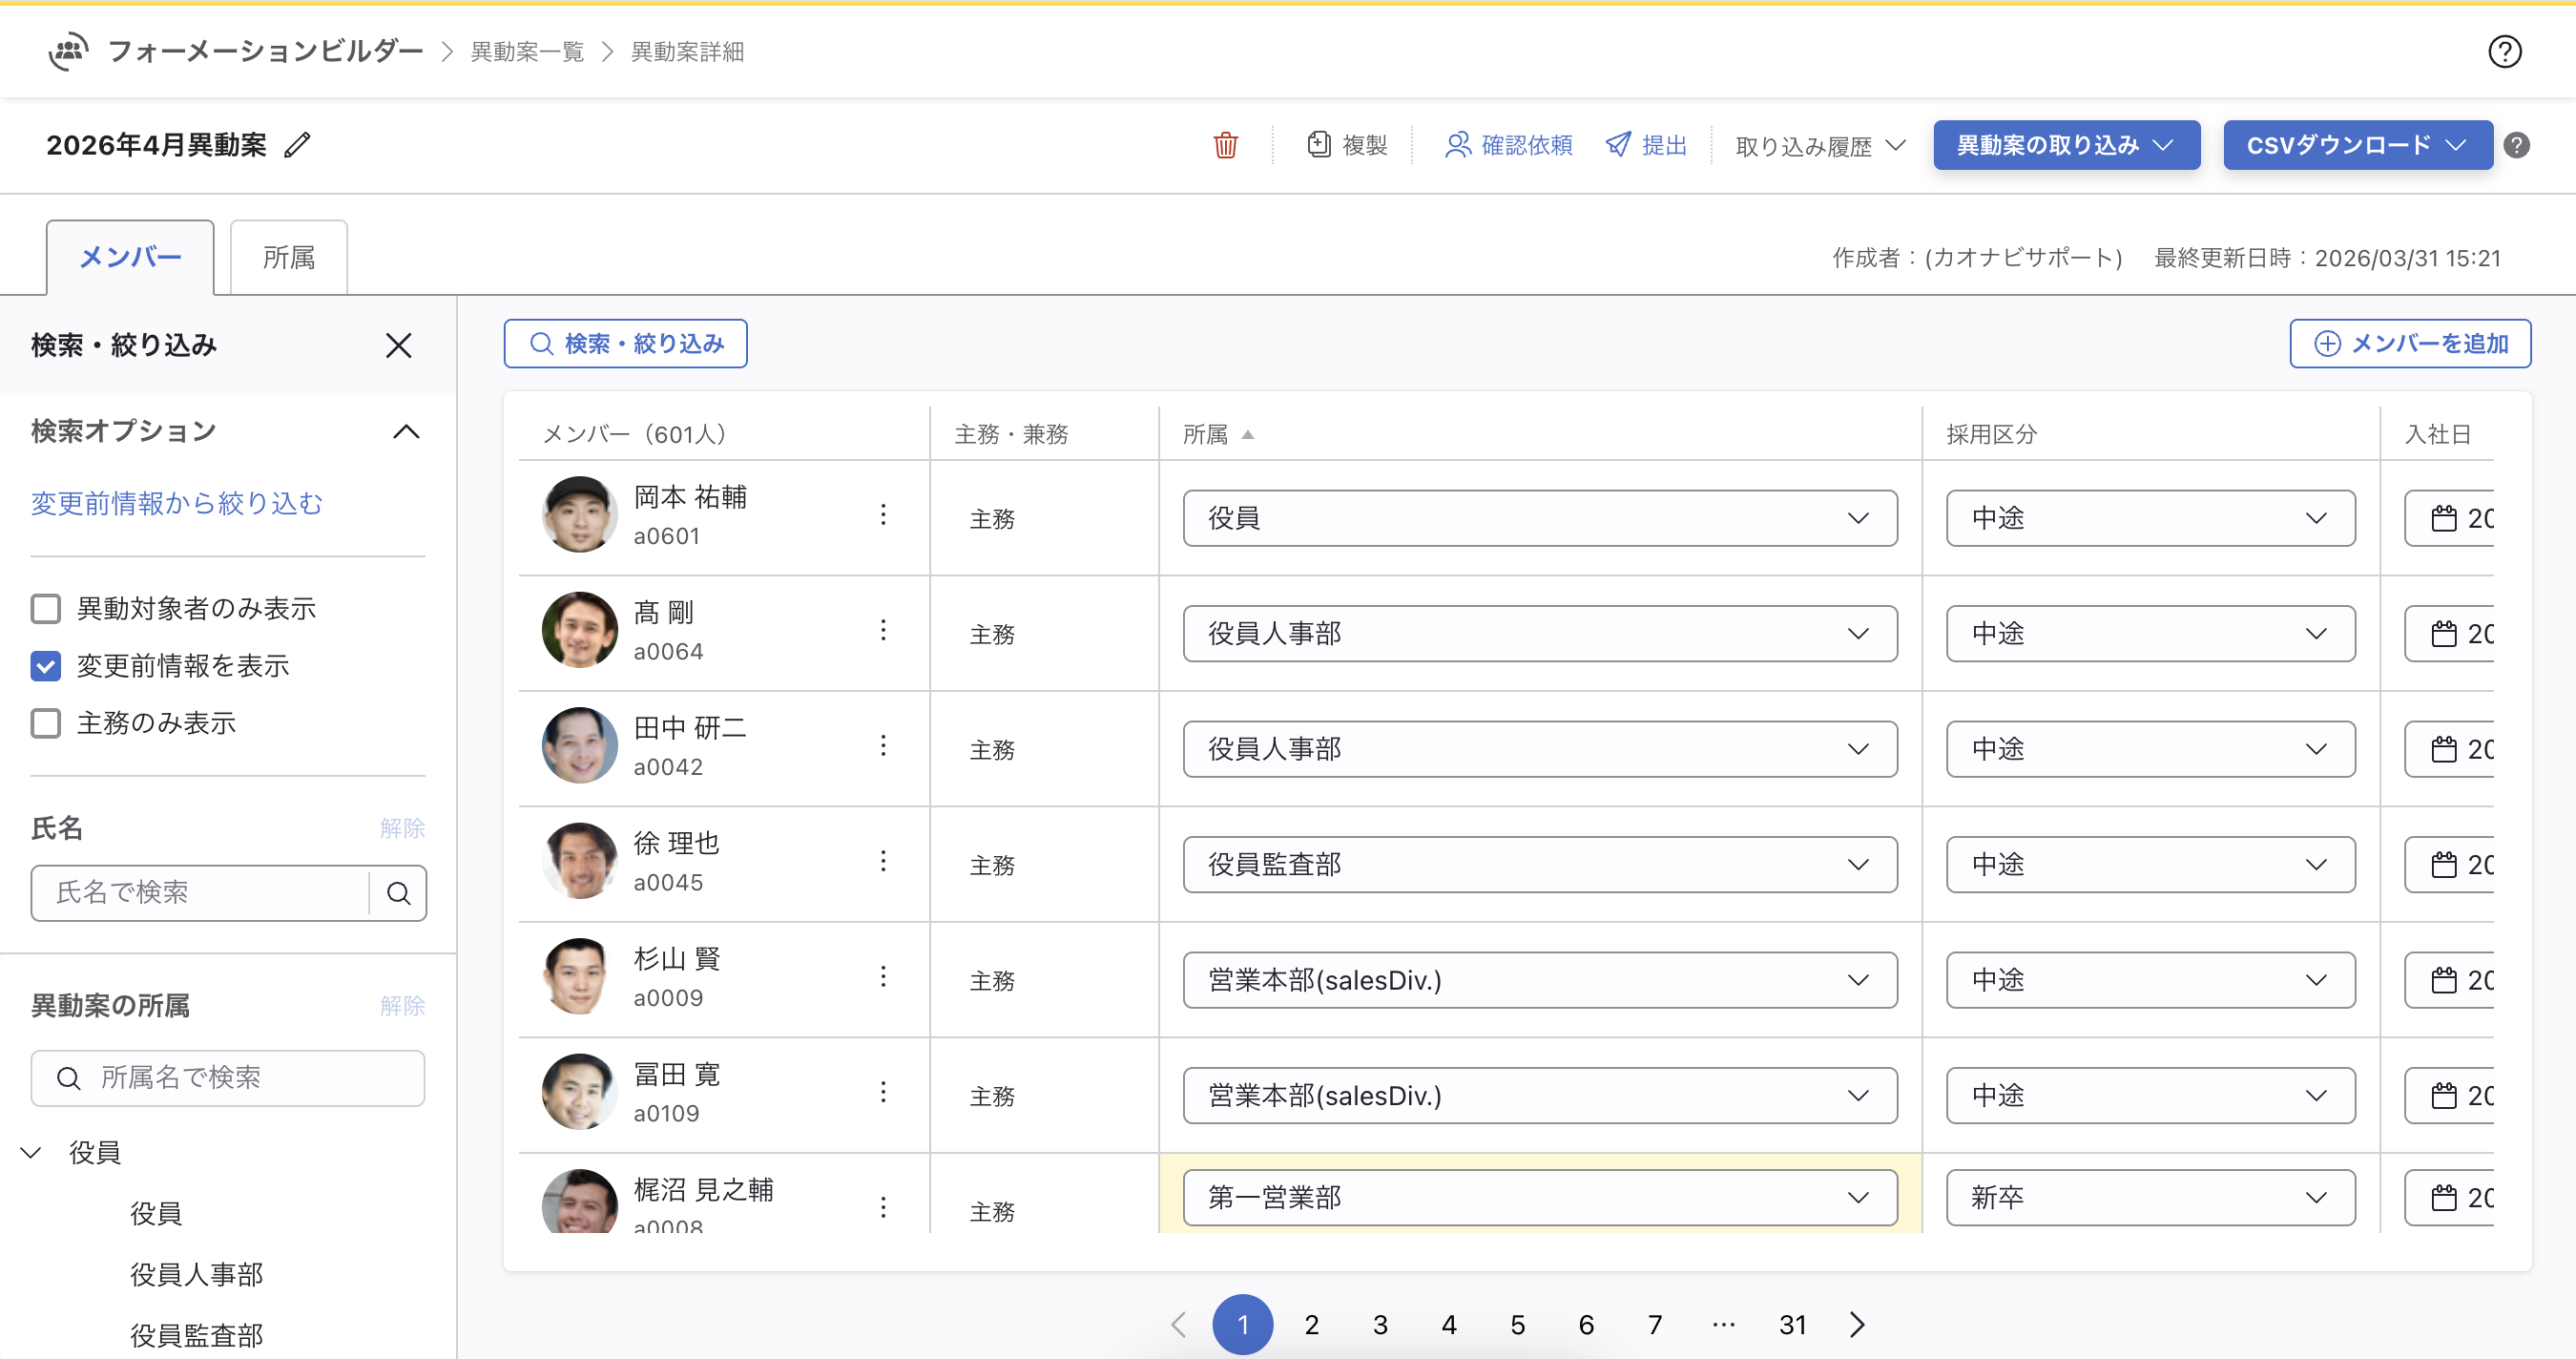The height and width of the screenshot is (1359, 2576).
Task: Click the 複製 duplicate icon
Action: (1318, 145)
